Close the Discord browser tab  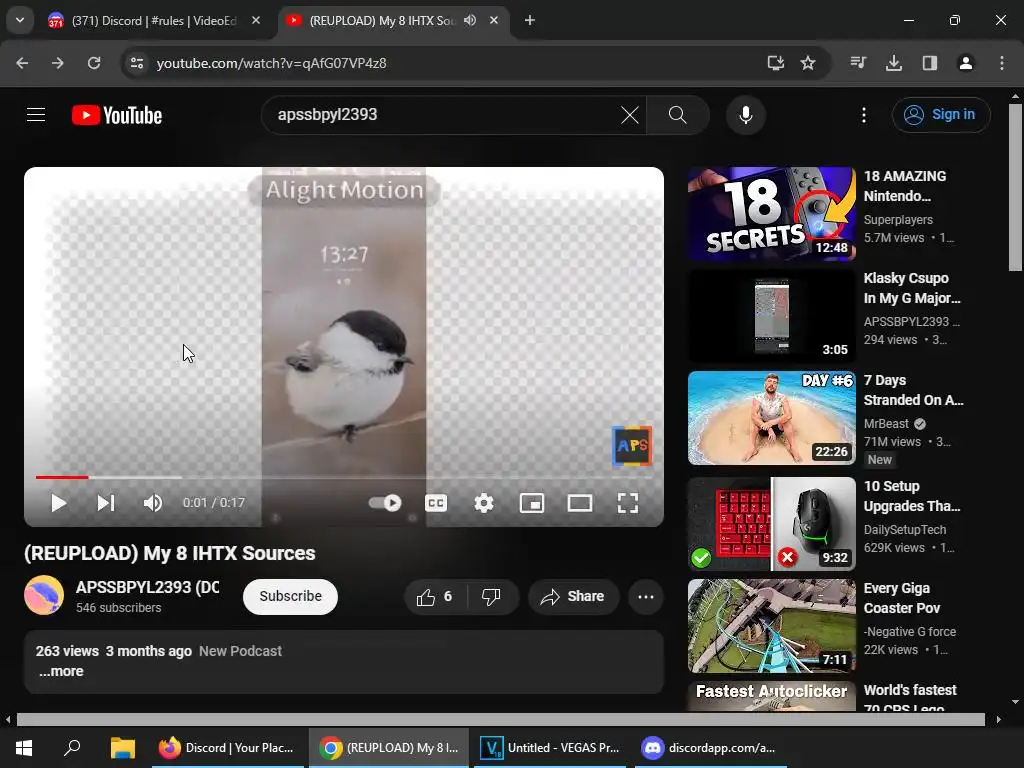(x=256, y=21)
